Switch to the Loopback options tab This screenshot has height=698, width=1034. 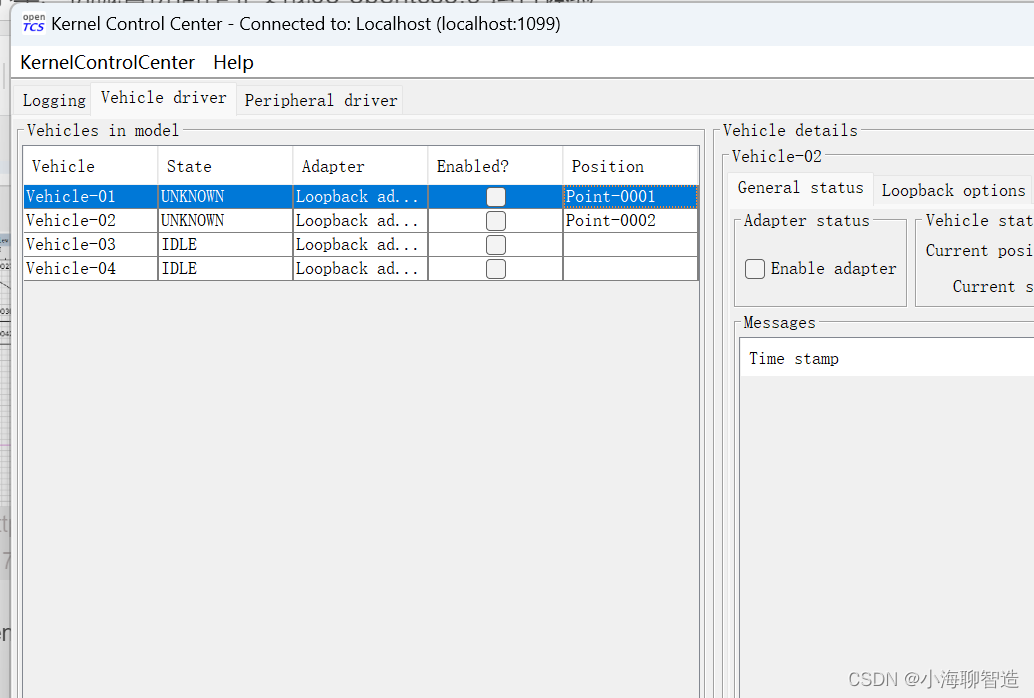953,191
